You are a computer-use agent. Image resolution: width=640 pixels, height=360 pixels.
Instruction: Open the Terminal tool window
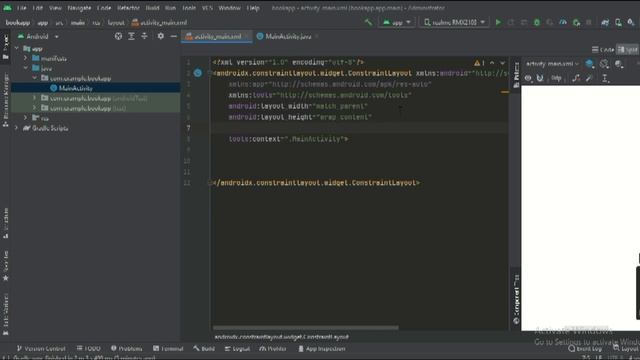[168, 349]
